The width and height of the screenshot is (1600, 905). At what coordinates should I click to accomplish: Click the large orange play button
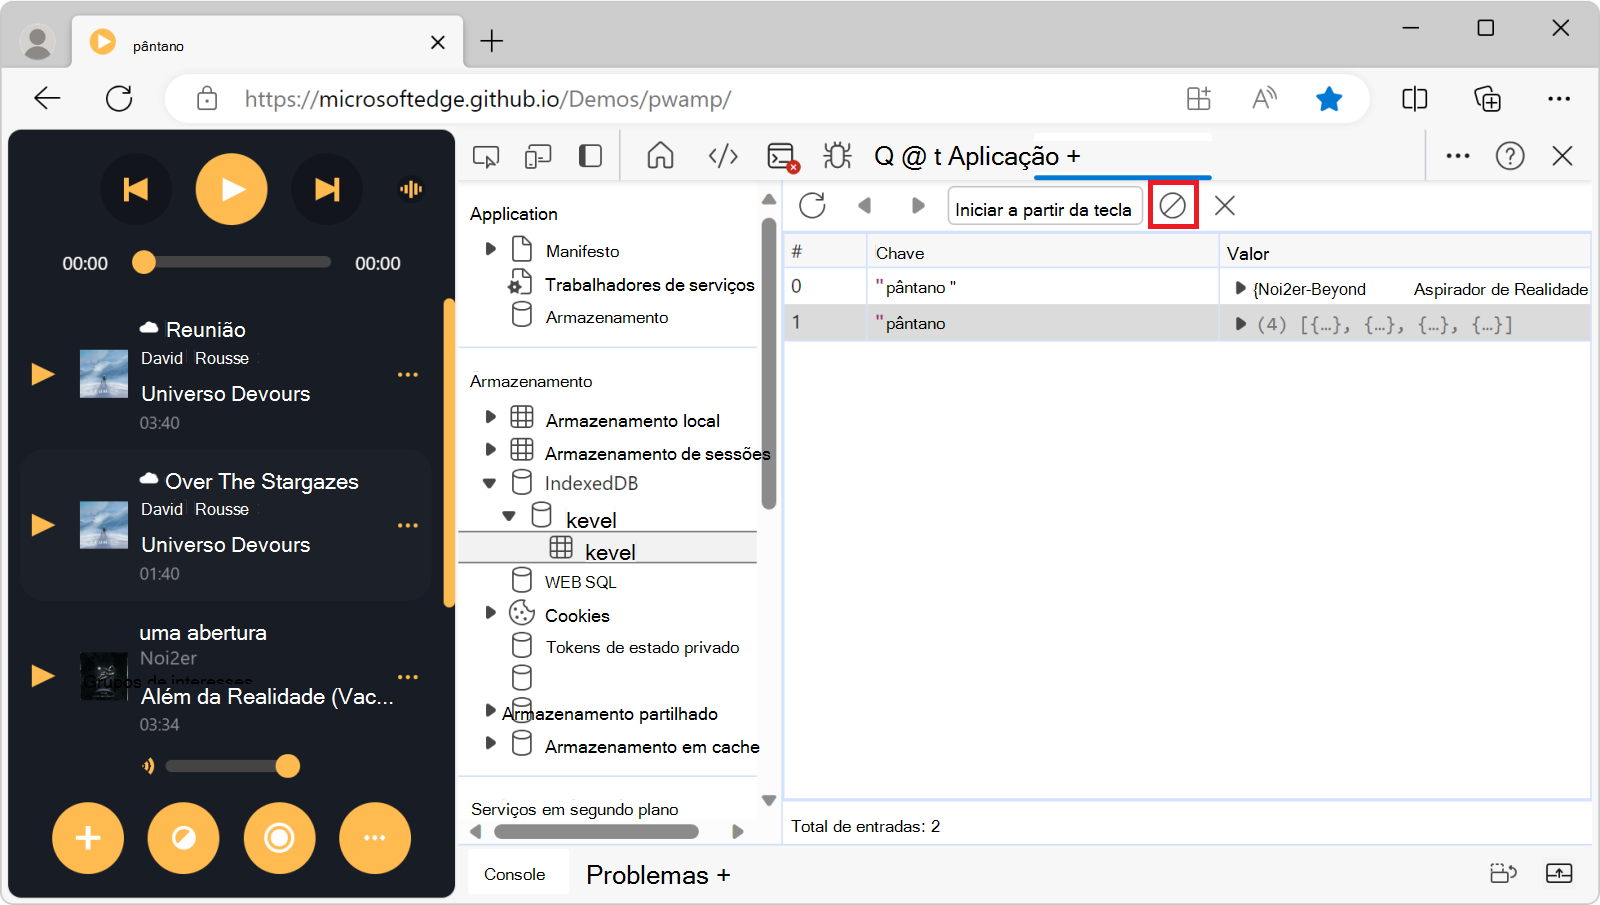(x=232, y=189)
